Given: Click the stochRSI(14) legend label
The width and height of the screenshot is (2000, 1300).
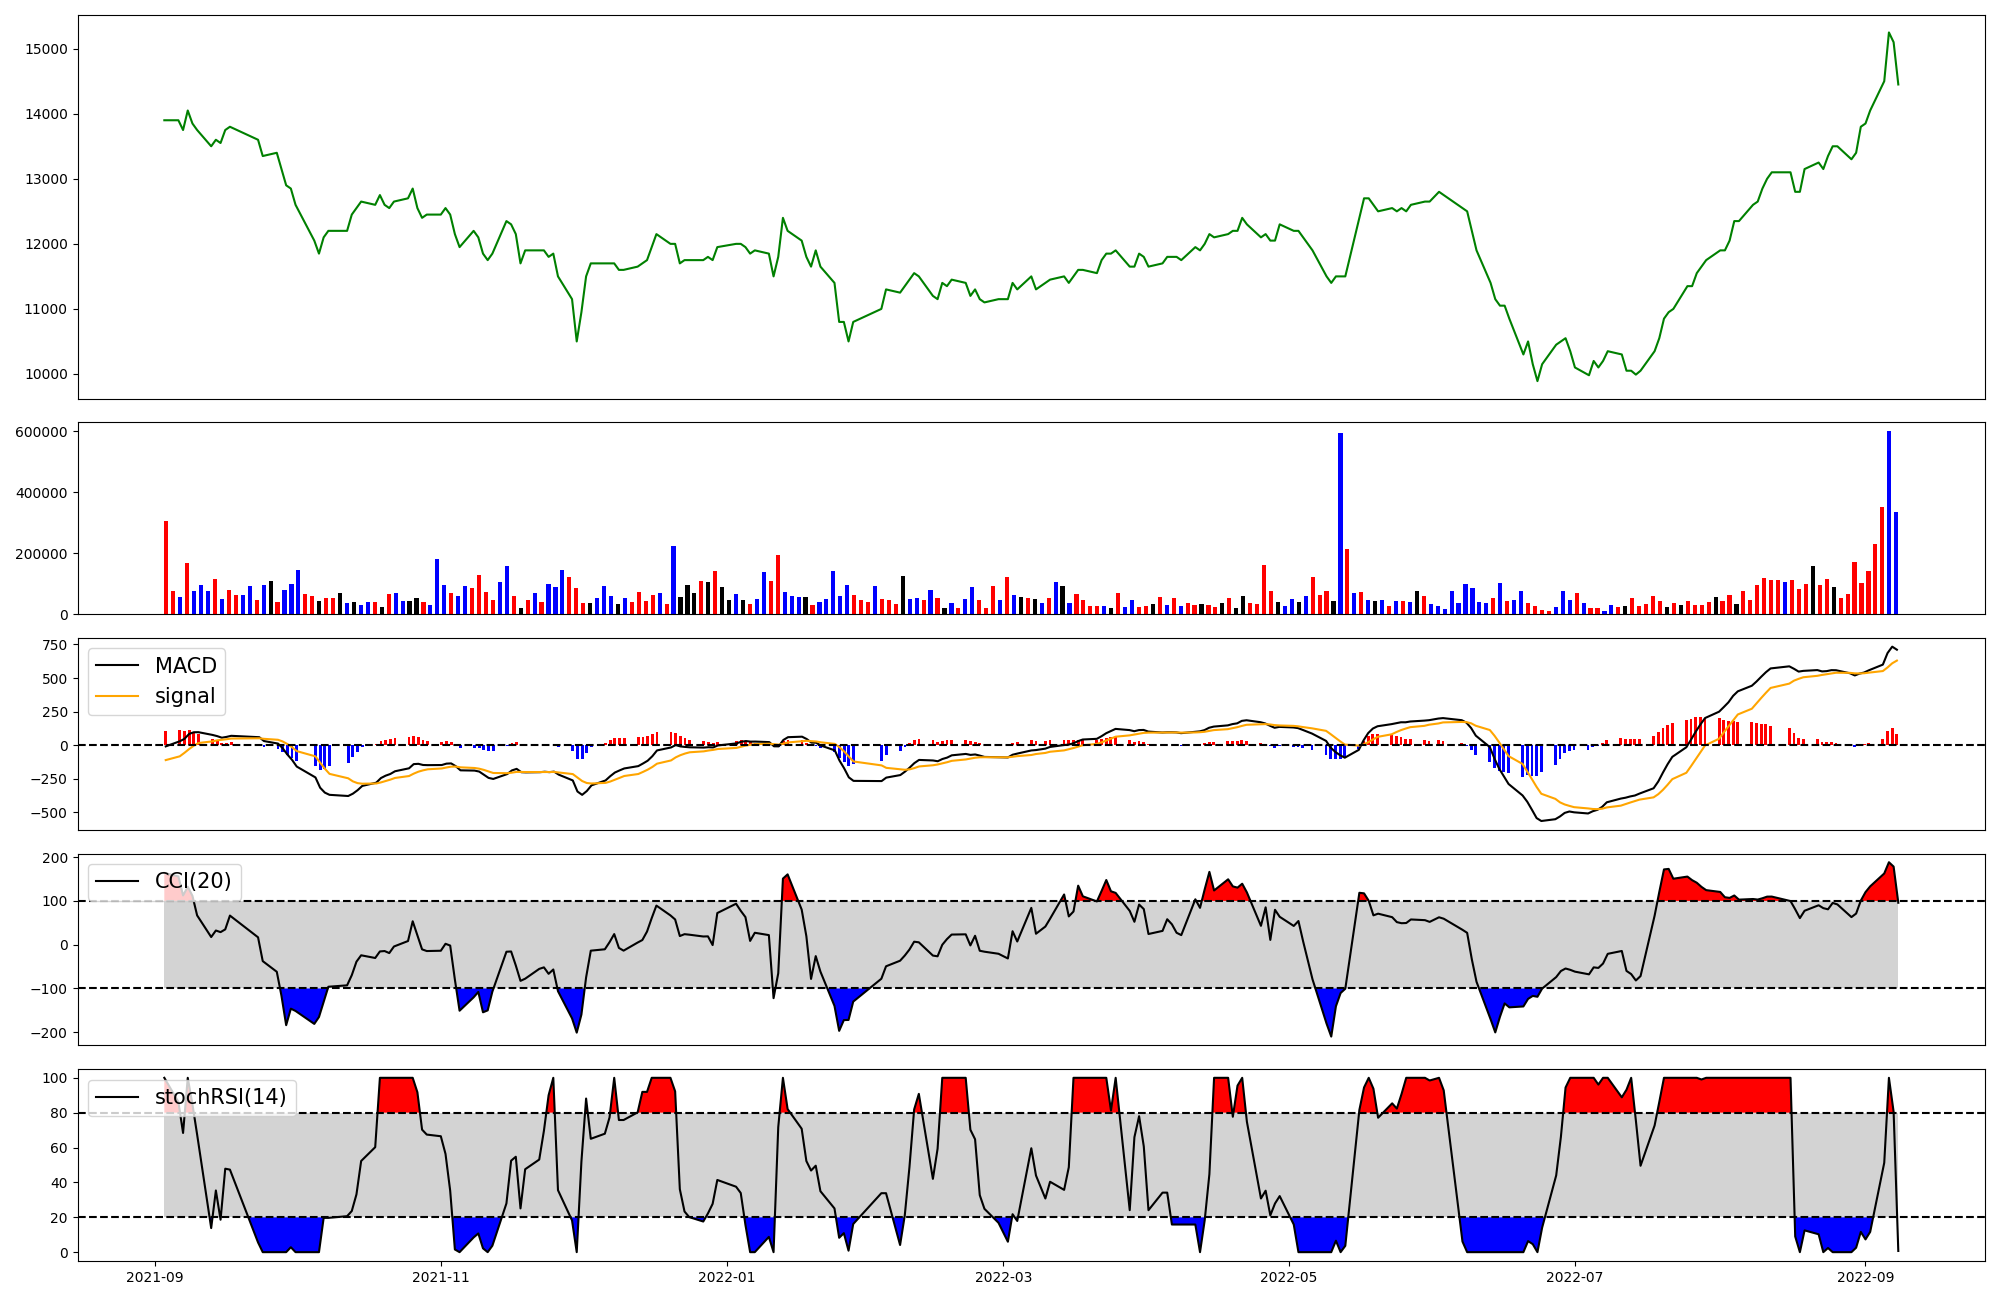Looking at the screenshot, I should 220,1097.
